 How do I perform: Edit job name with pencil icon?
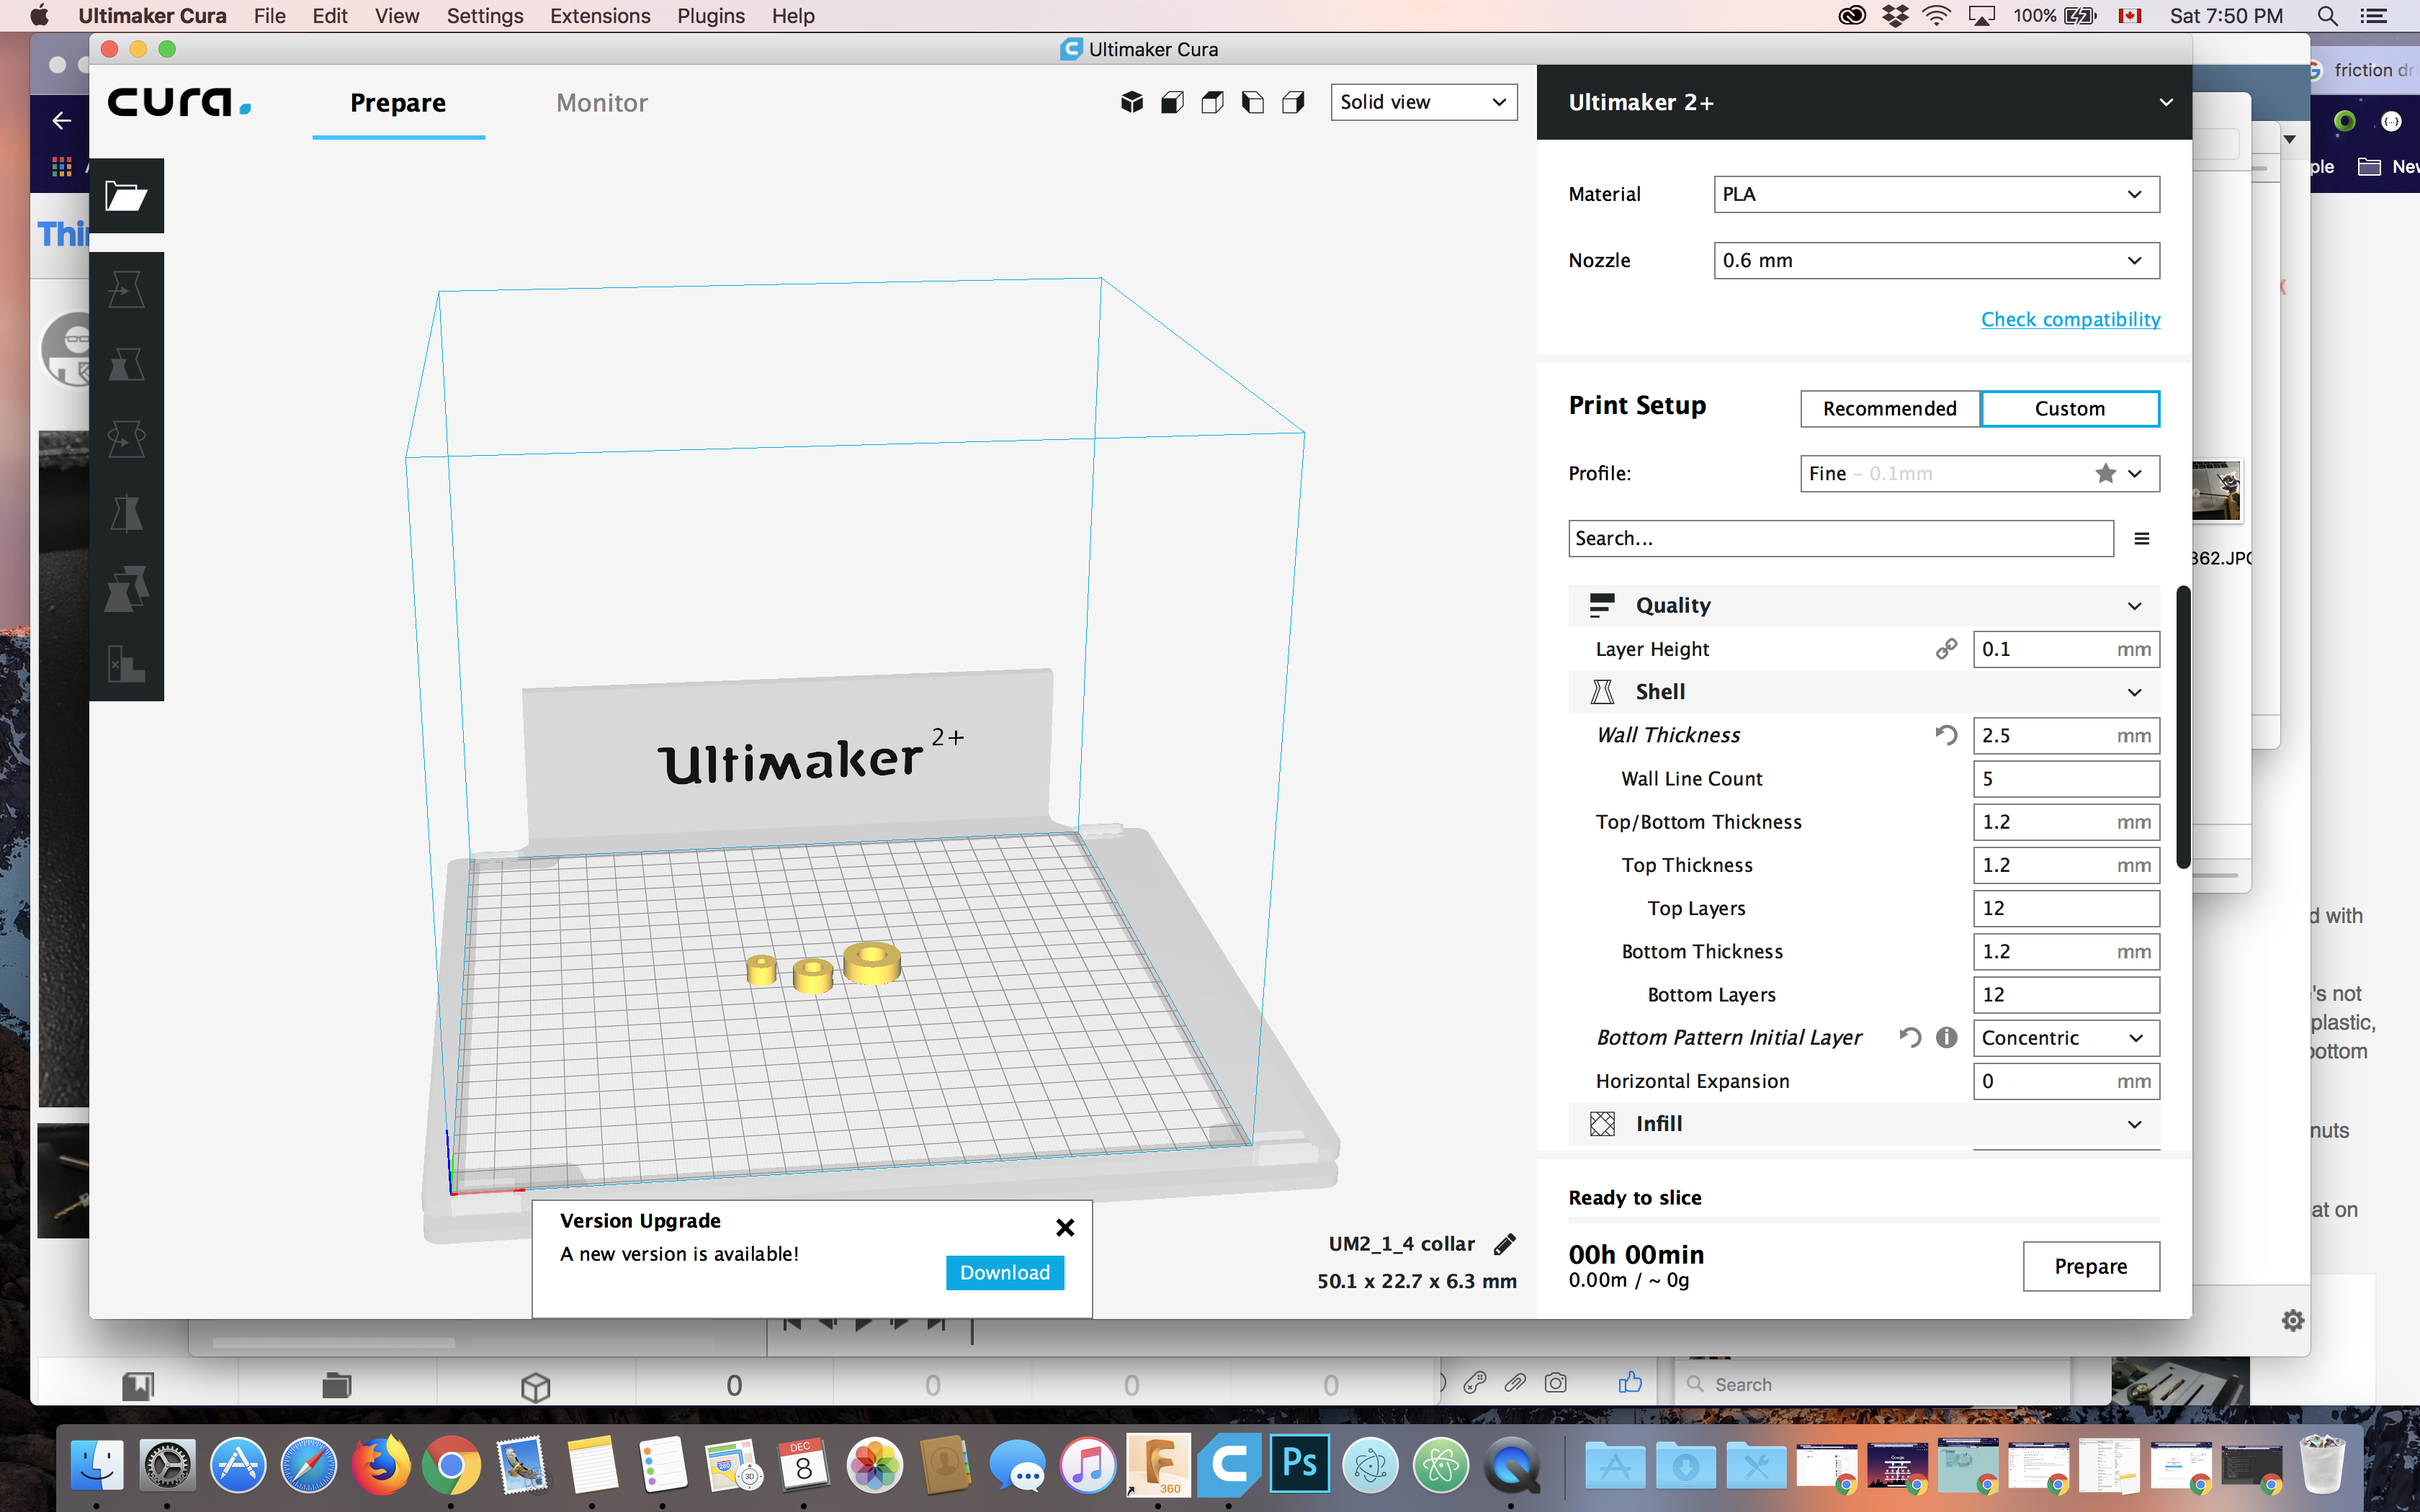click(x=1504, y=1243)
